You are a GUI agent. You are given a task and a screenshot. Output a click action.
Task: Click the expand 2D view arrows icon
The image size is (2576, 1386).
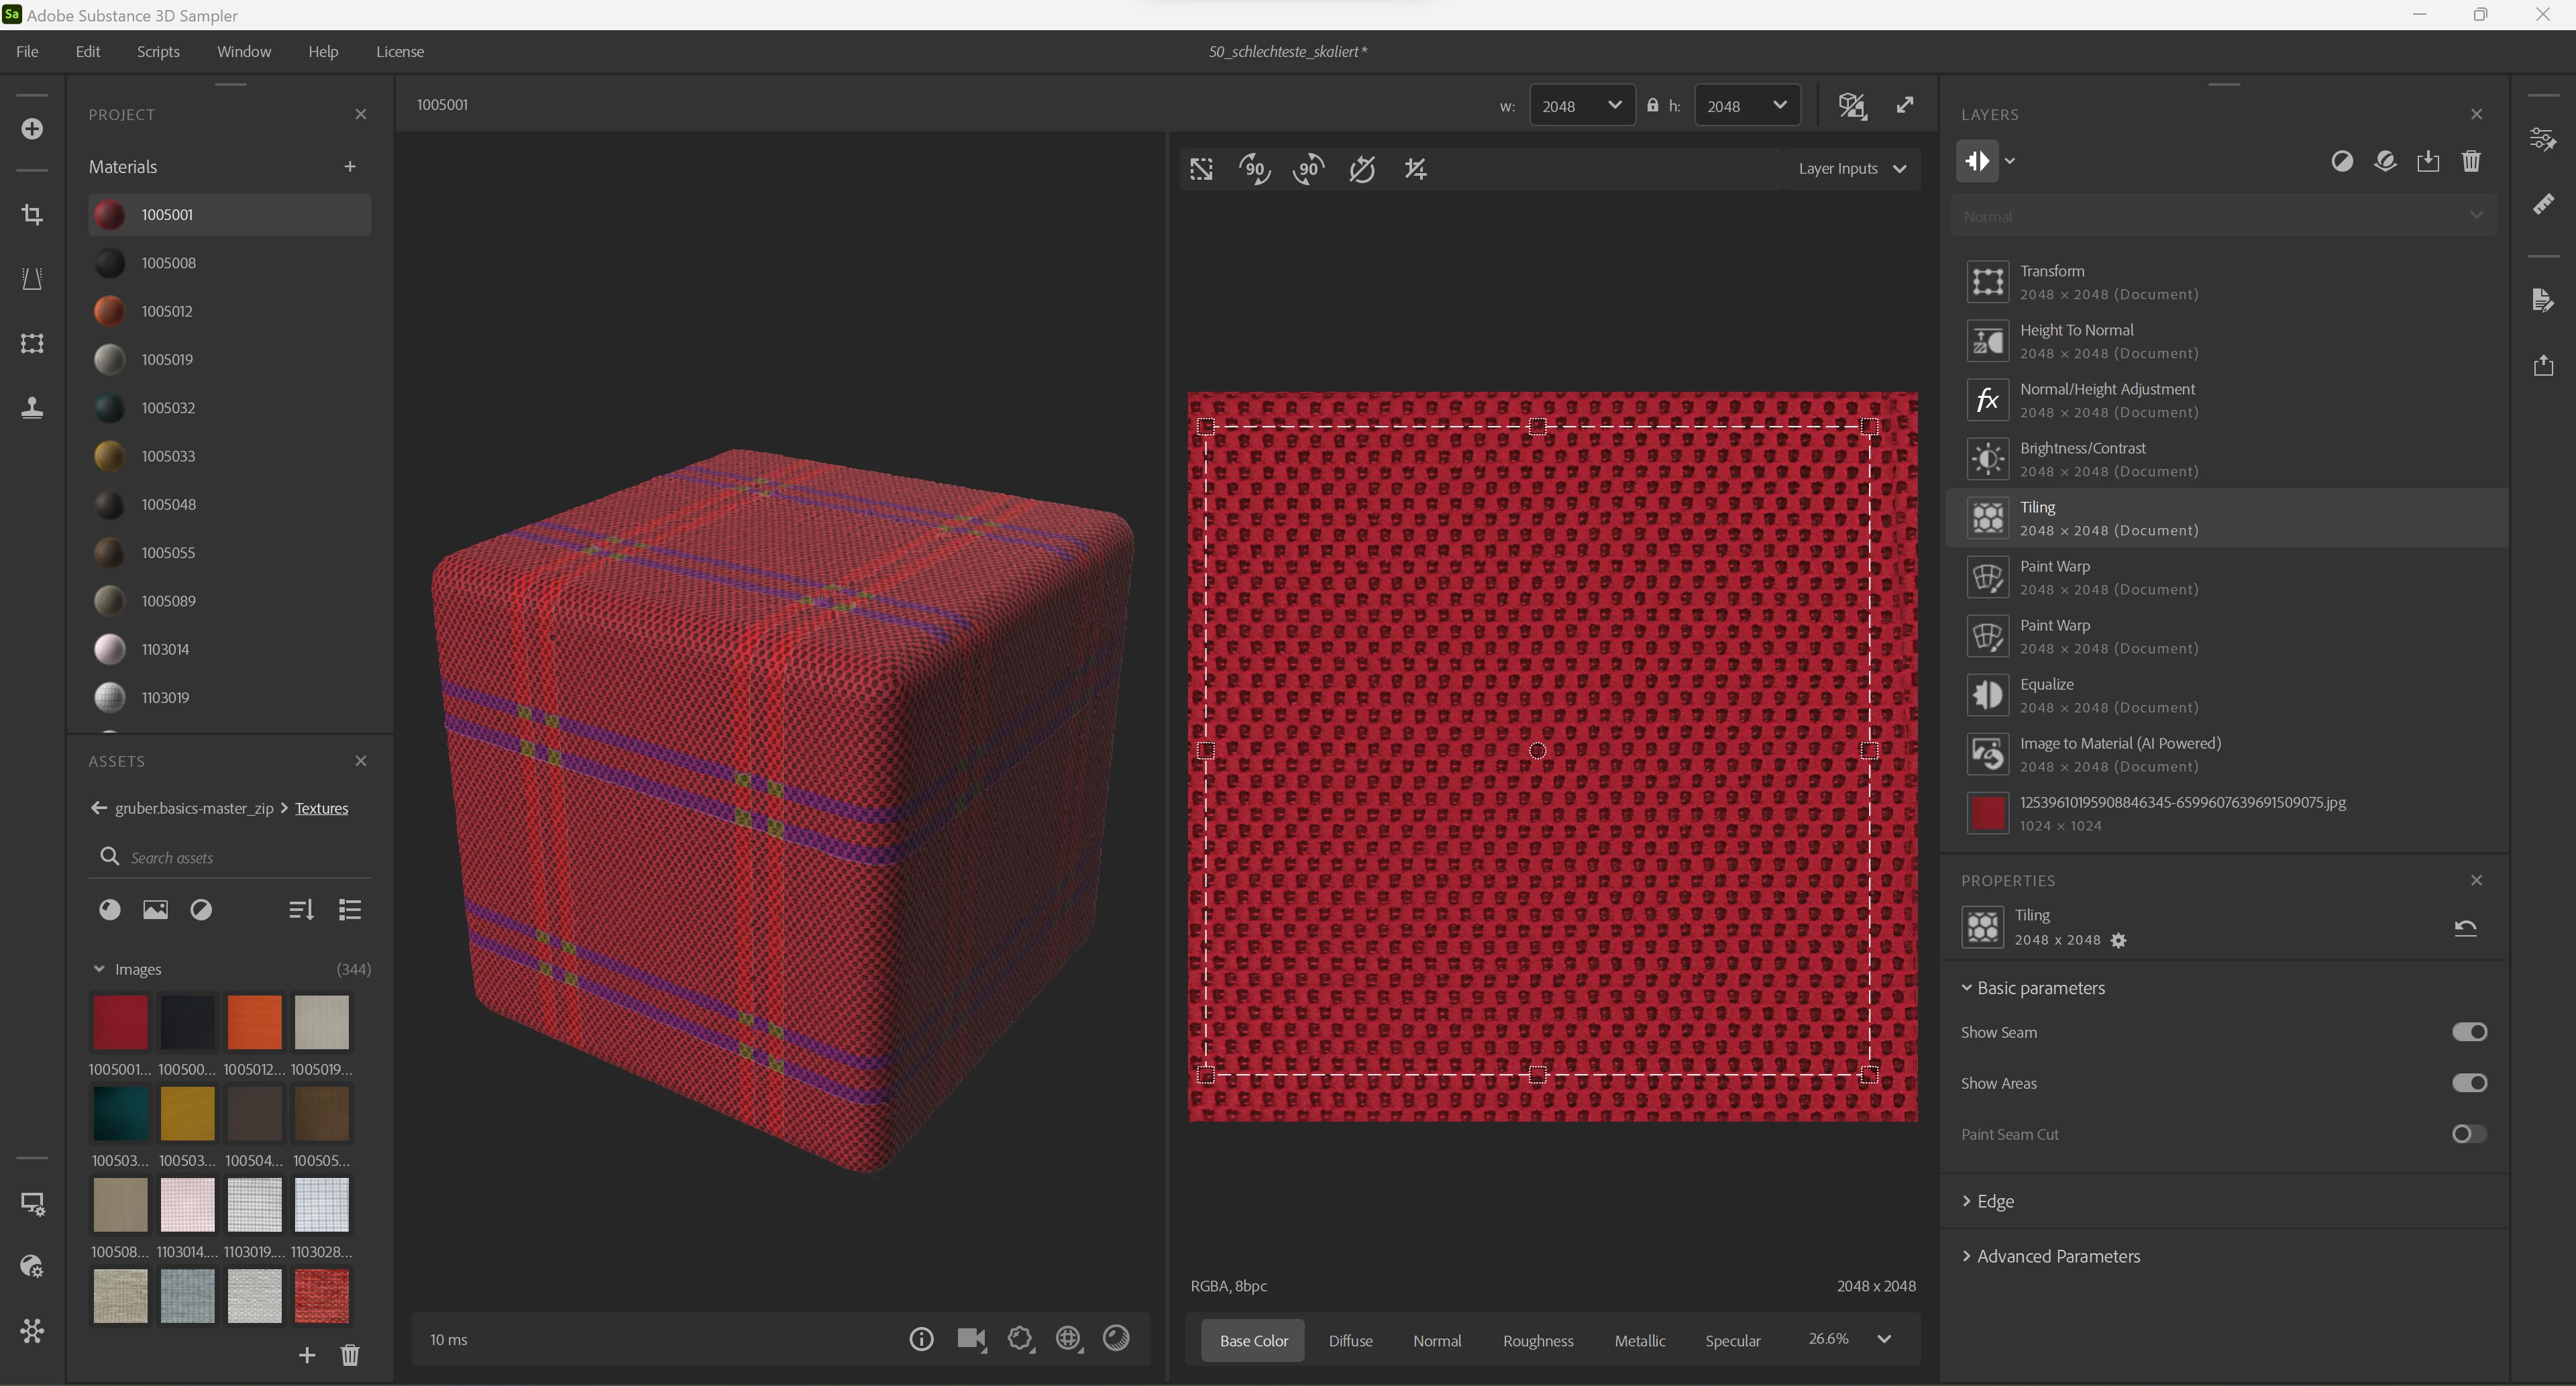(x=1905, y=106)
